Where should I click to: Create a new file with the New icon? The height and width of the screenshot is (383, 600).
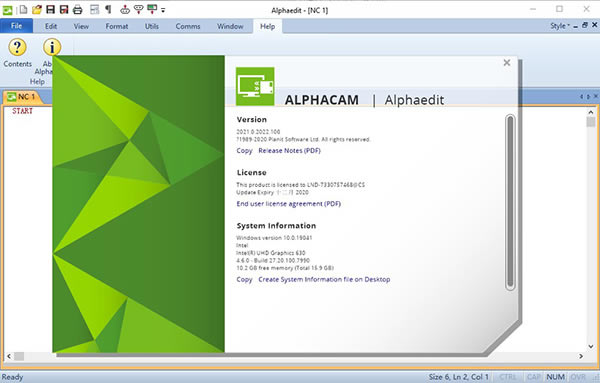pos(23,10)
